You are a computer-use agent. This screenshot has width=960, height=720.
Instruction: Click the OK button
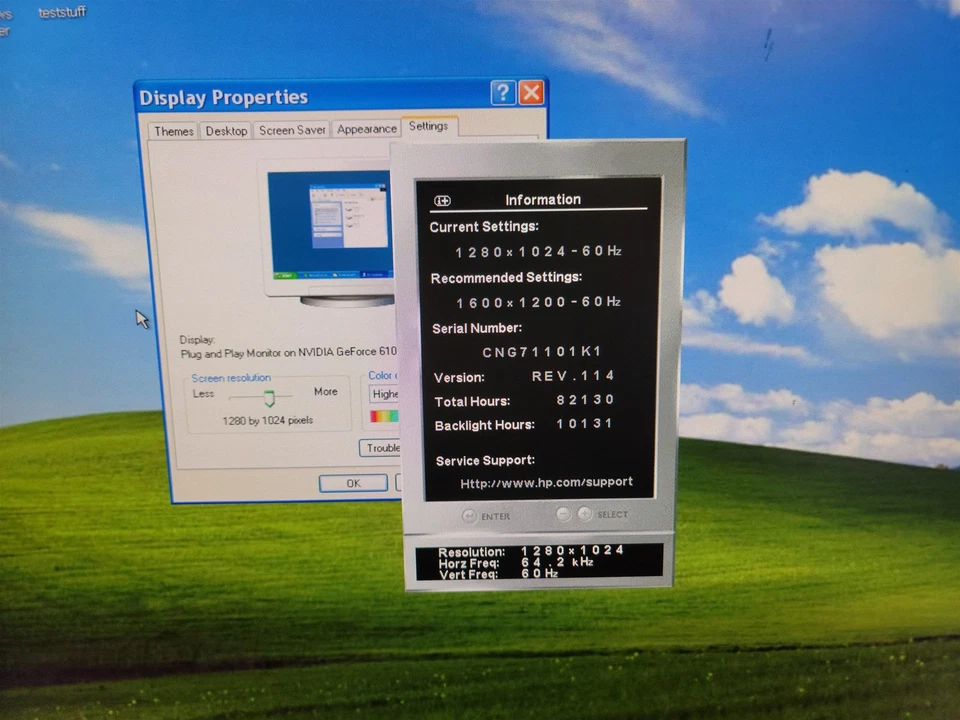click(x=352, y=483)
